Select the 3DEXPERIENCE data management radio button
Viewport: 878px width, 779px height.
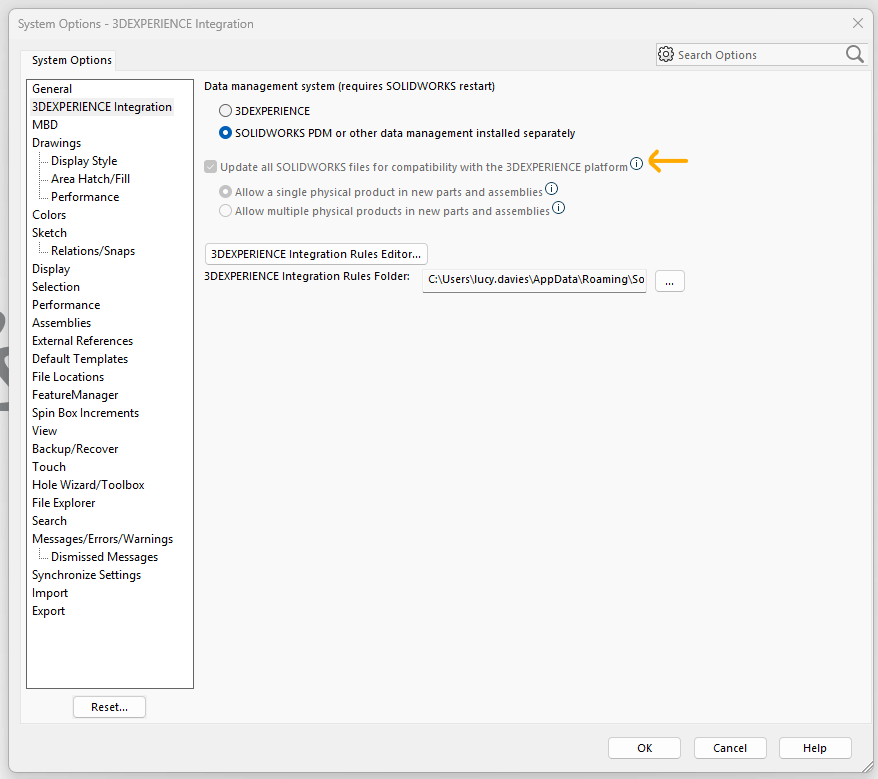[x=225, y=110]
